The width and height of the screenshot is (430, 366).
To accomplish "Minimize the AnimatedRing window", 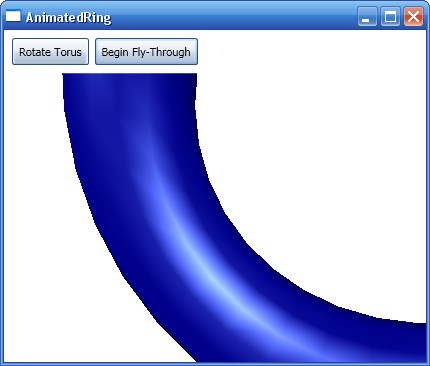I will pyautogui.click(x=367, y=16).
